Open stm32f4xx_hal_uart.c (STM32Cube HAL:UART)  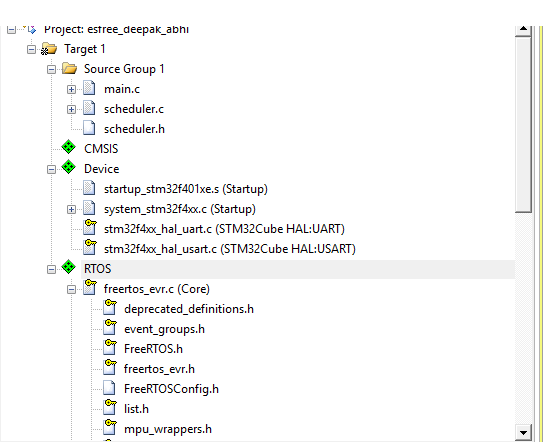pyautogui.click(x=224, y=229)
